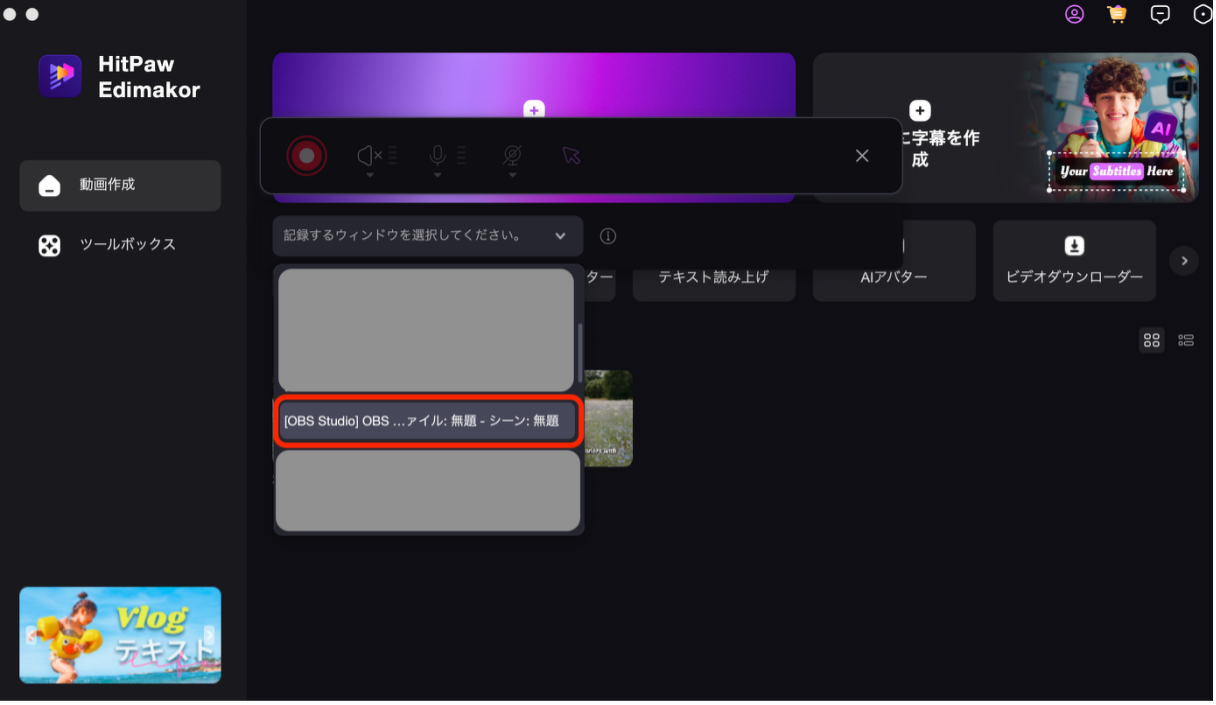The image size is (1216, 705).
Task: Open the 記録するウィンドウを選択してください dropdown
Action: pyautogui.click(x=427, y=236)
